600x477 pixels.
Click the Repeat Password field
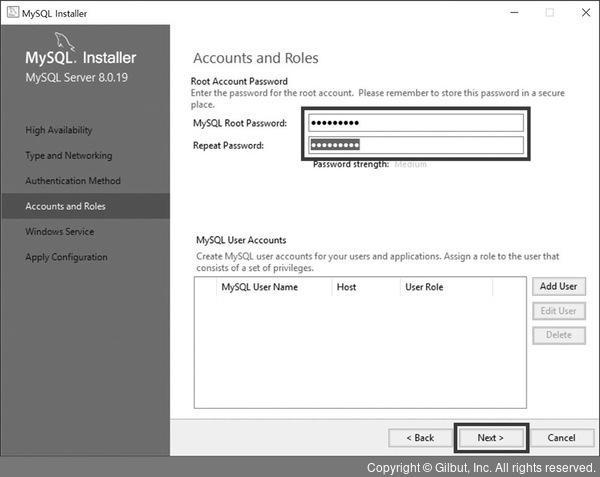pos(416,145)
